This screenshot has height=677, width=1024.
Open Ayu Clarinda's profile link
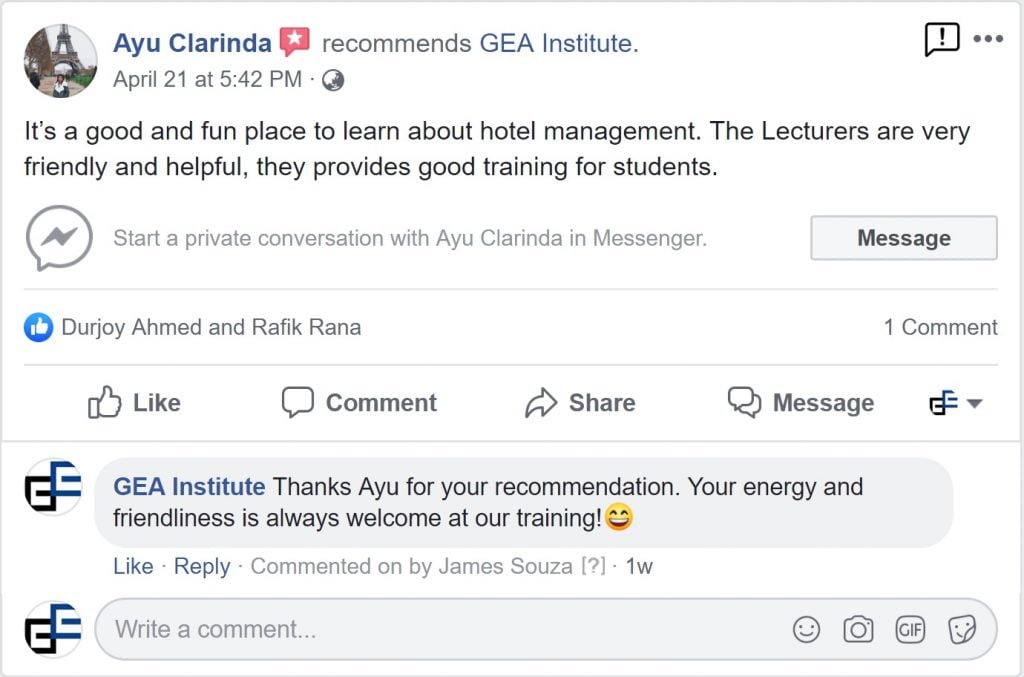pos(192,44)
